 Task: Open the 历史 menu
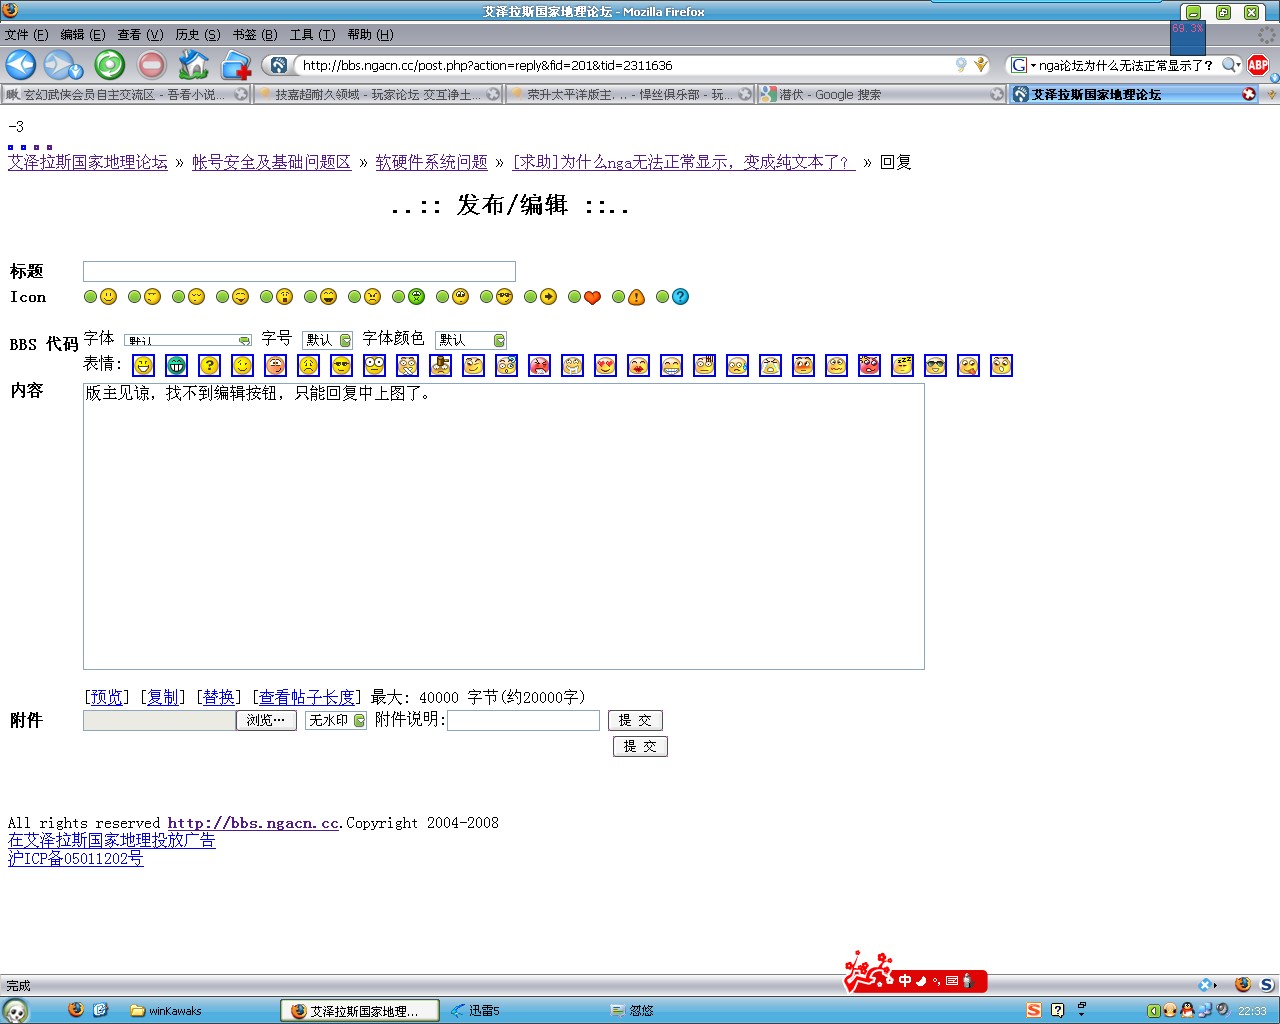198,34
